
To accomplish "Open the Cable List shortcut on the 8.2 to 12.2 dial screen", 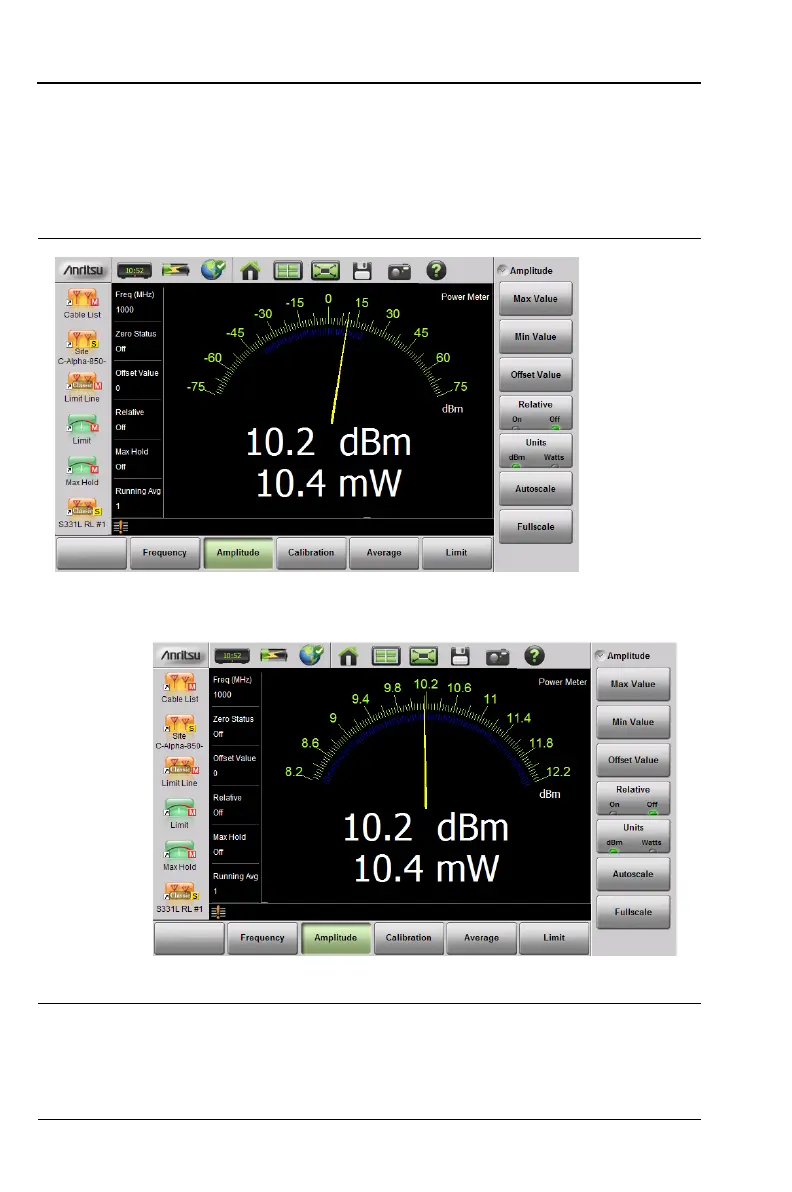I will [x=180, y=688].
